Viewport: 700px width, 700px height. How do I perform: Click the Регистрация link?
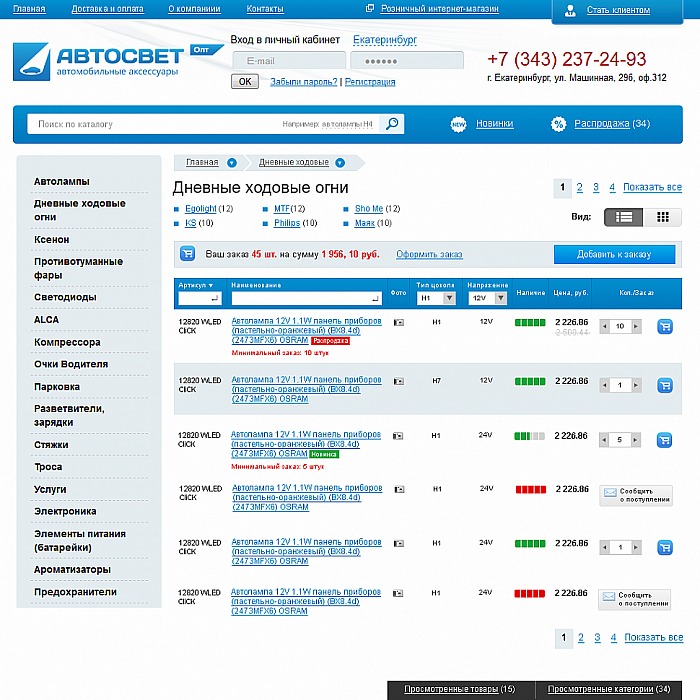pyautogui.click(x=370, y=82)
